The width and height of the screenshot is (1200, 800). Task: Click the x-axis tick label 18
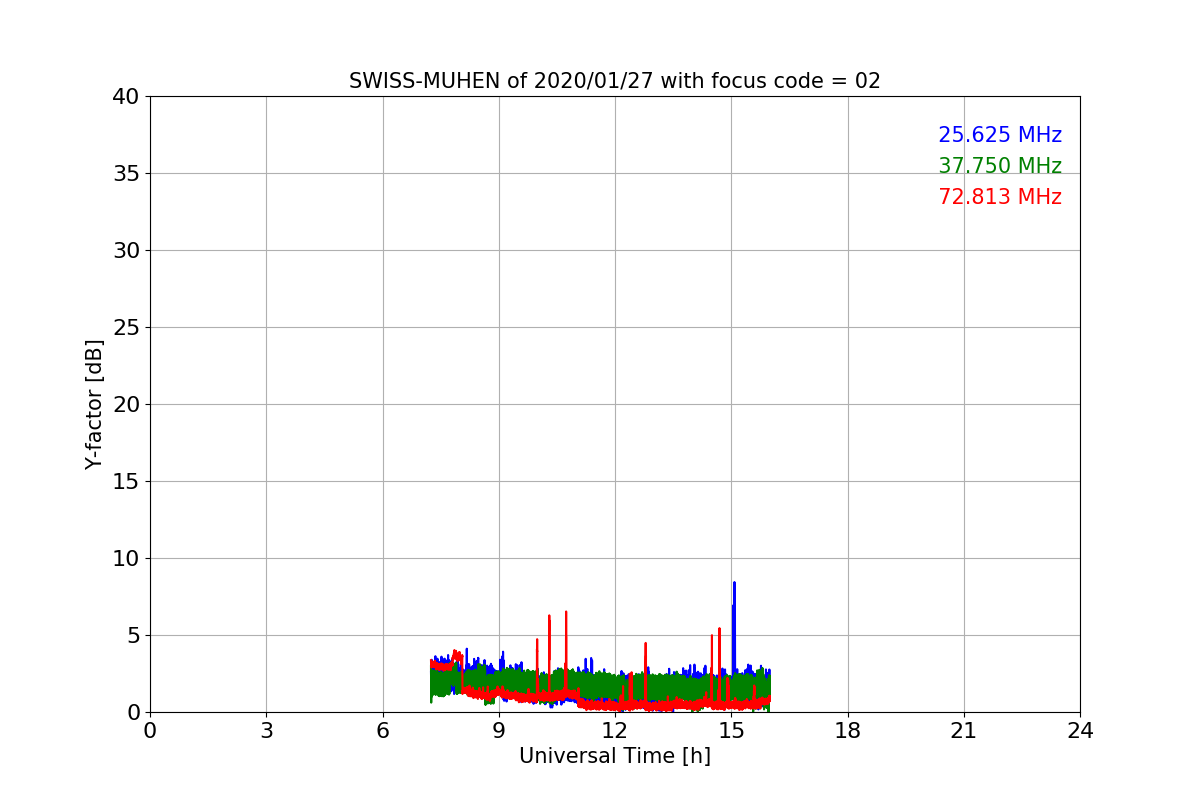[848, 731]
